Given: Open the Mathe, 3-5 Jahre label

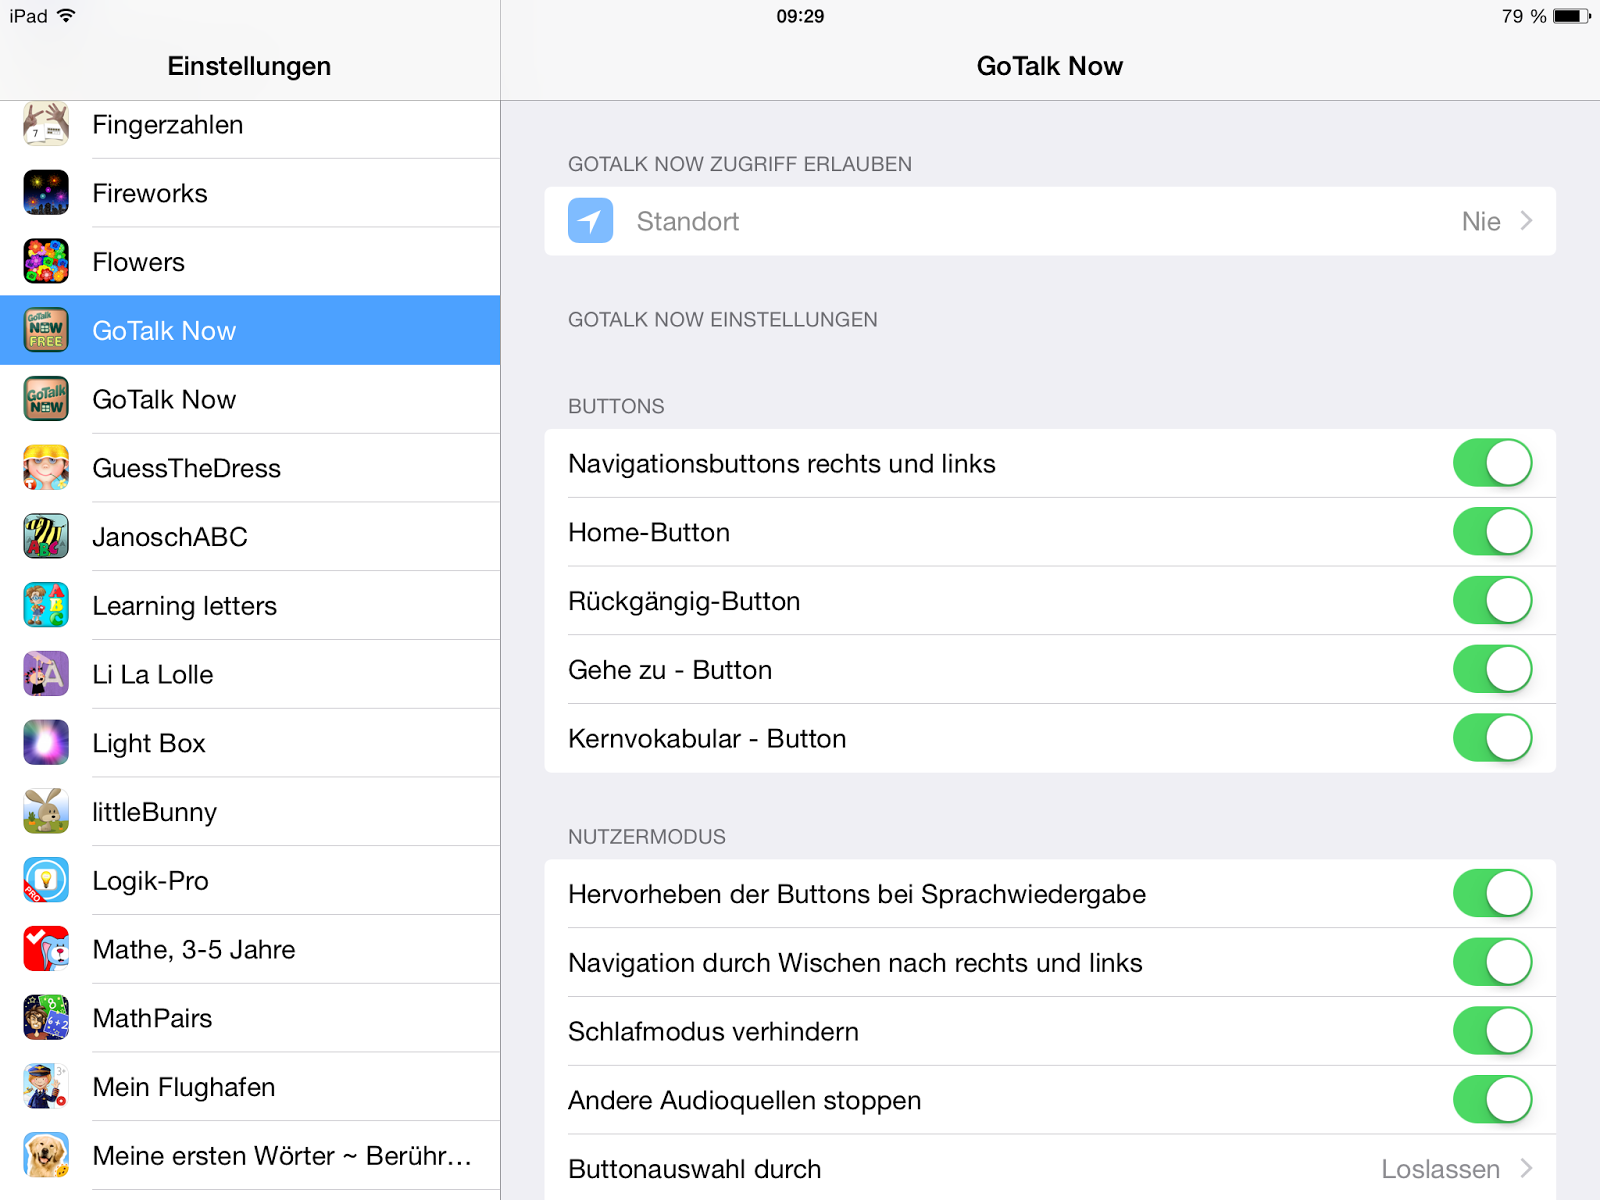Looking at the screenshot, I should [194, 950].
